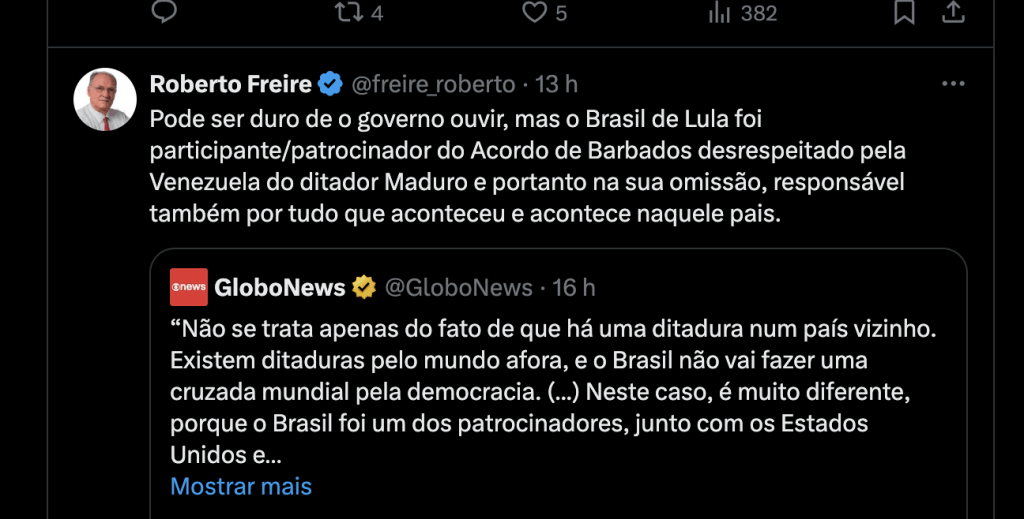Like the tweet with 5 likes
This screenshot has height=519, width=1024.
tap(535, 12)
